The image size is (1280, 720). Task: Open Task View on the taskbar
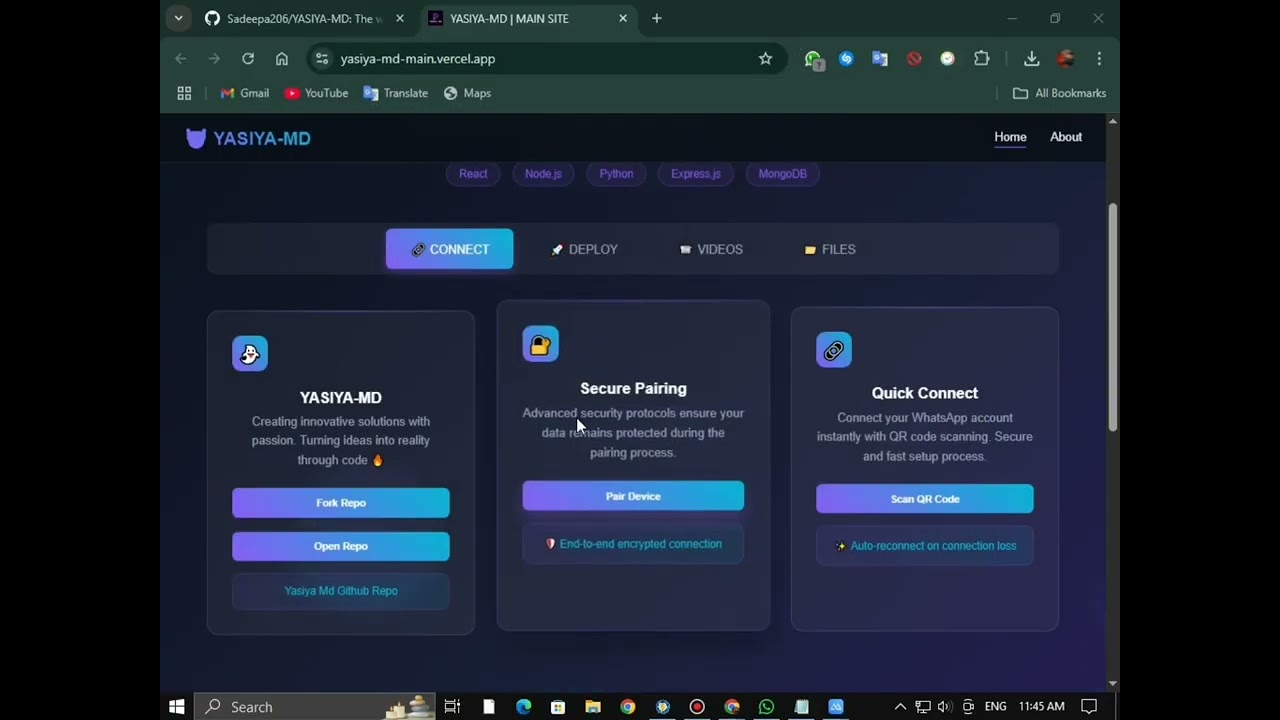(x=452, y=707)
